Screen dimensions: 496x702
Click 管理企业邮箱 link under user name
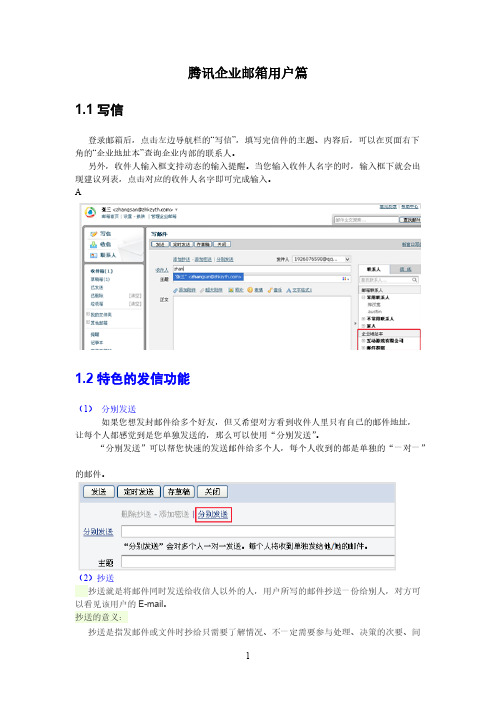164,216
